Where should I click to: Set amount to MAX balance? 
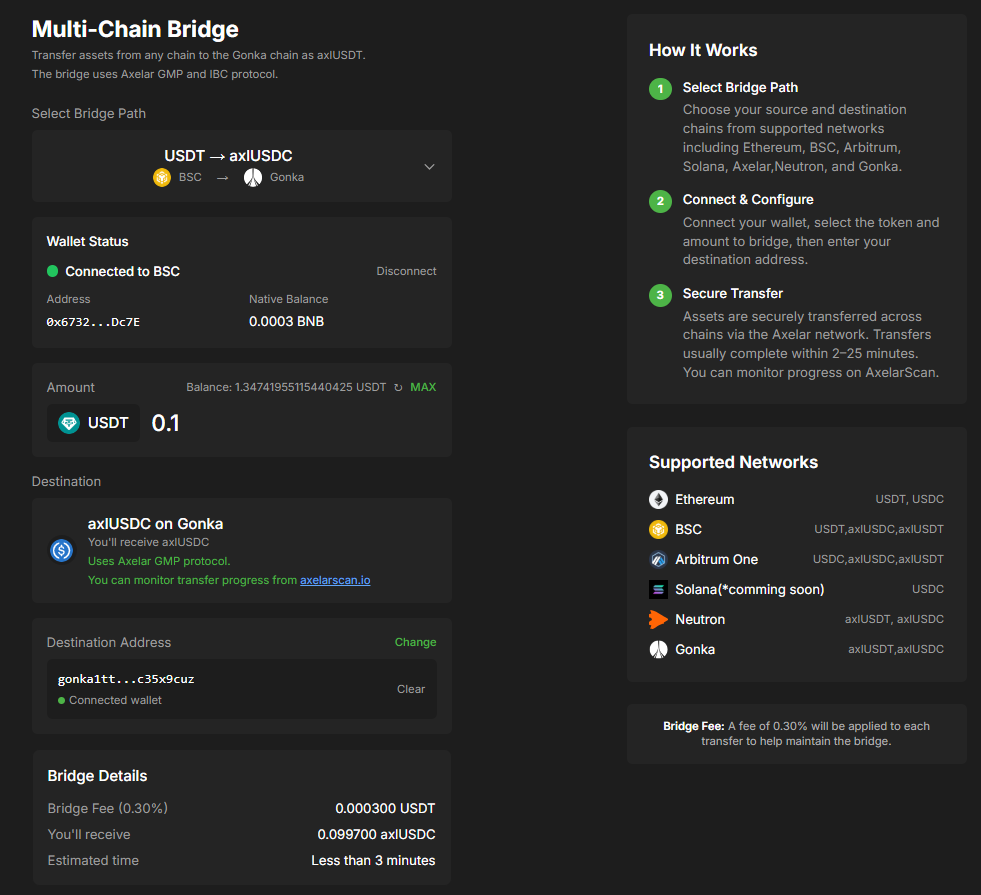[423, 387]
